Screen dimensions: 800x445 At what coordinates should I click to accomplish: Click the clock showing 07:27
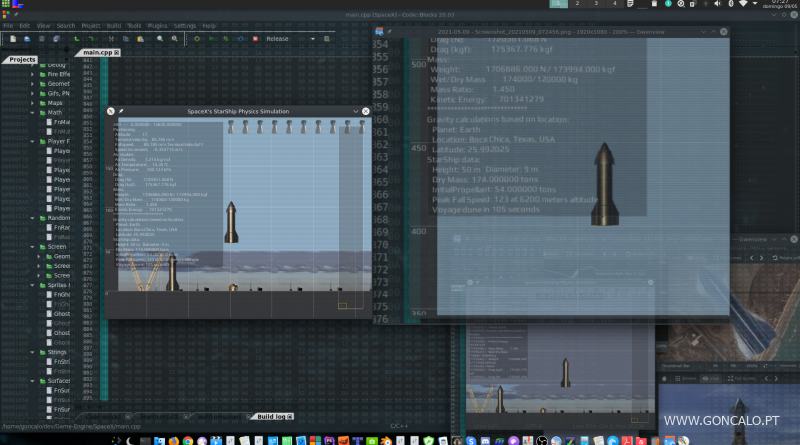(780, 4)
